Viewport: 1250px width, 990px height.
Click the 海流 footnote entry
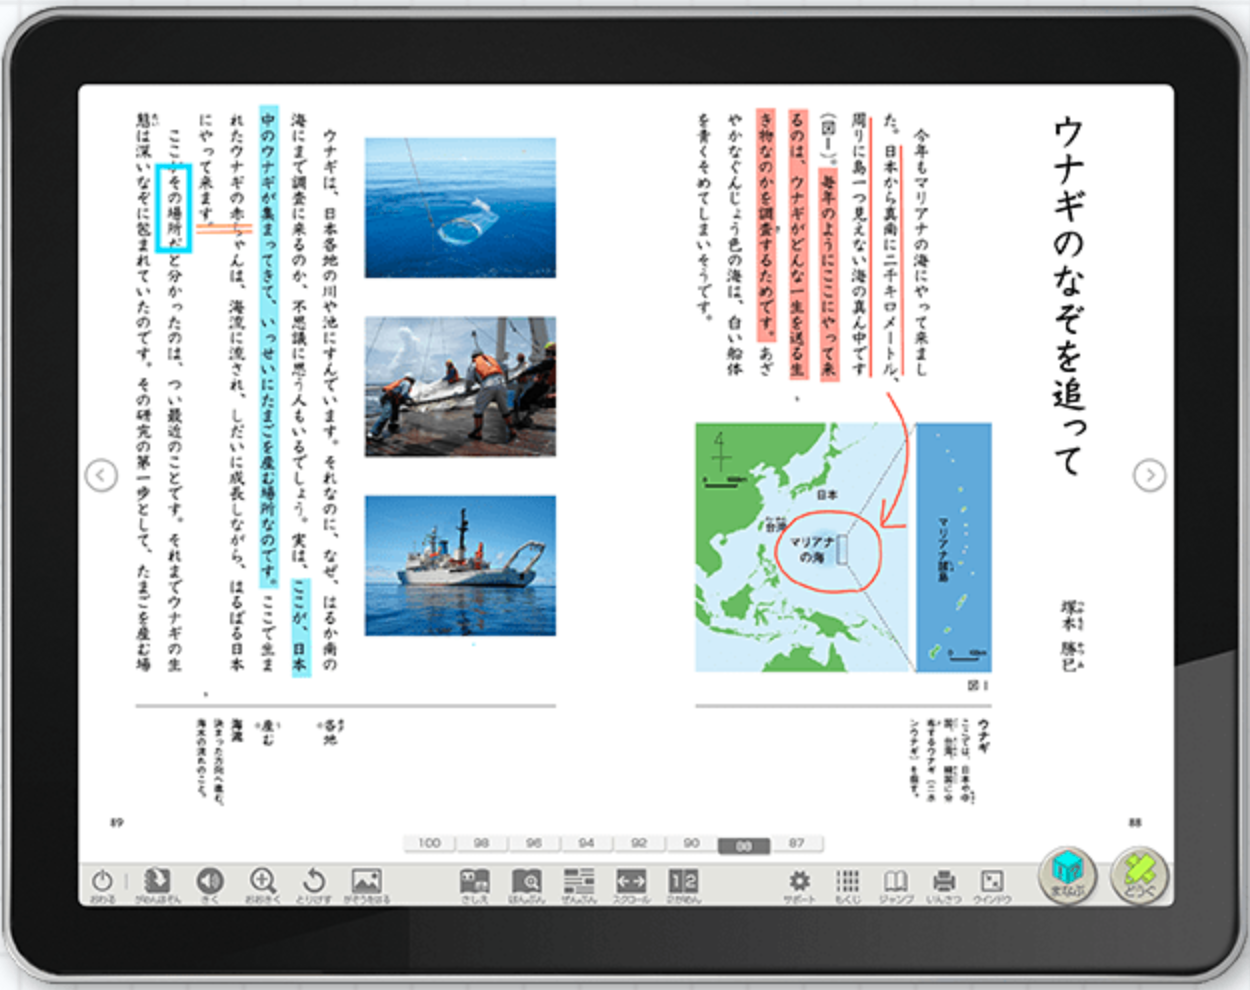[x=237, y=730]
